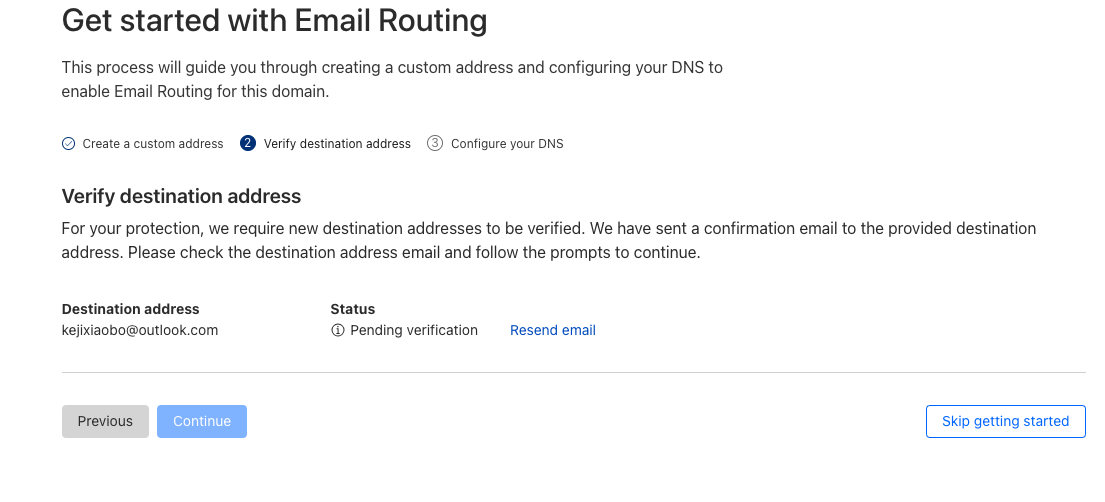Click the "Destination address" column label
Screen dimensions: 1105x502
coord(131,309)
